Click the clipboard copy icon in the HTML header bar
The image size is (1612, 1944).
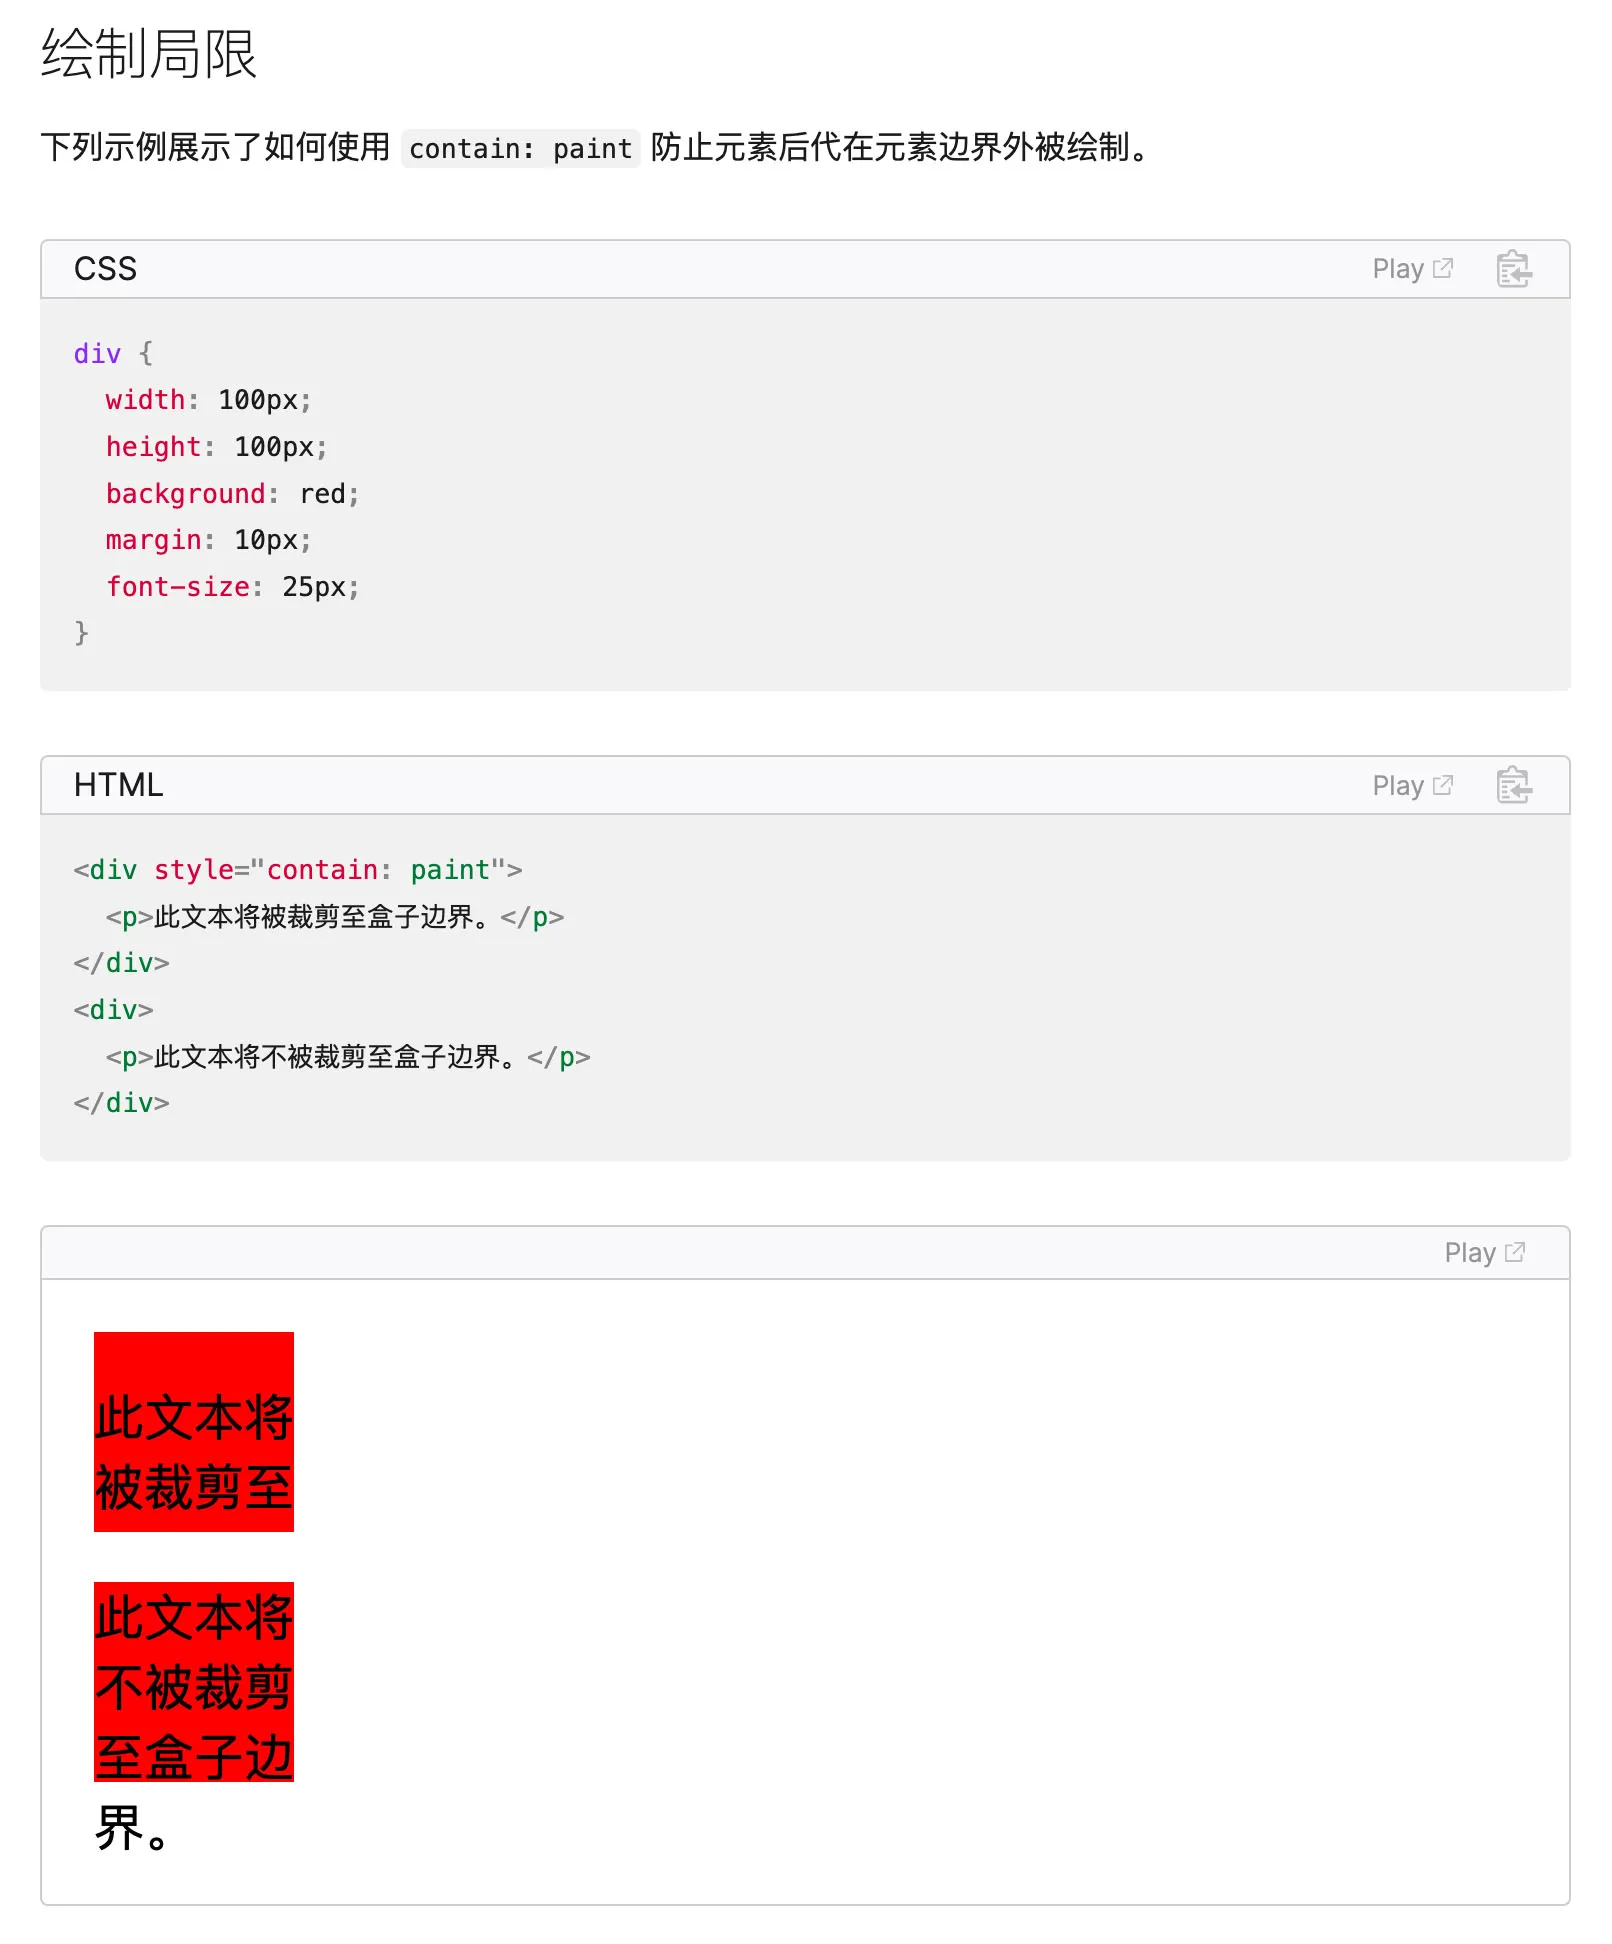click(x=1513, y=785)
